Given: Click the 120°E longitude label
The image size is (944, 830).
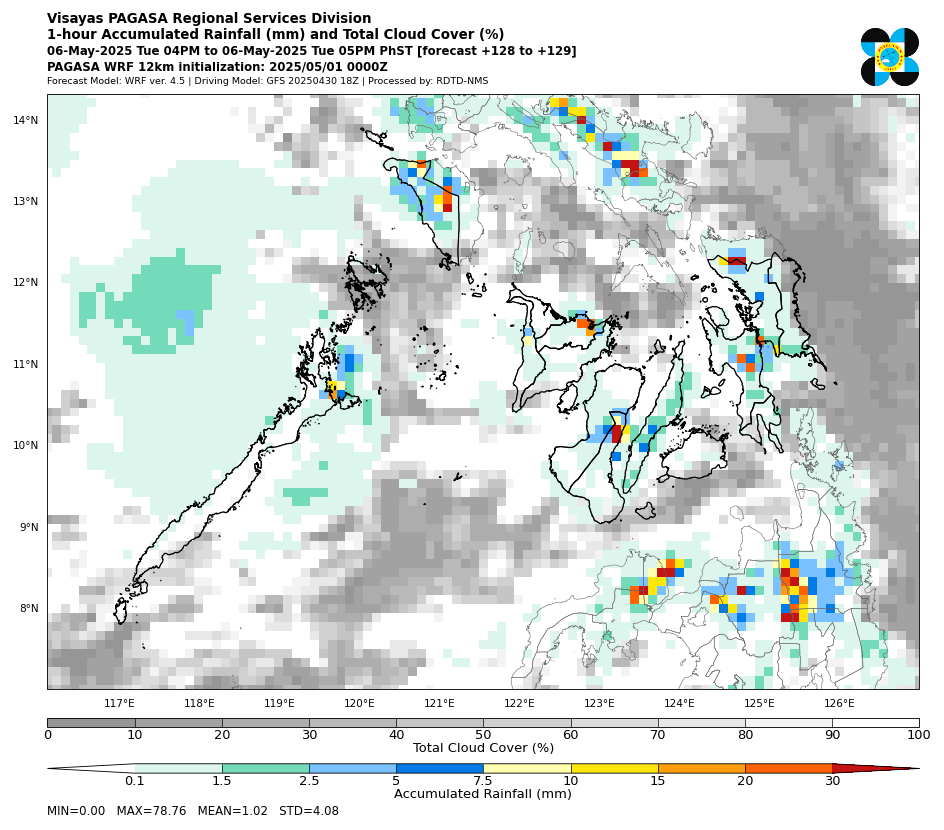Looking at the screenshot, I should (359, 703).
